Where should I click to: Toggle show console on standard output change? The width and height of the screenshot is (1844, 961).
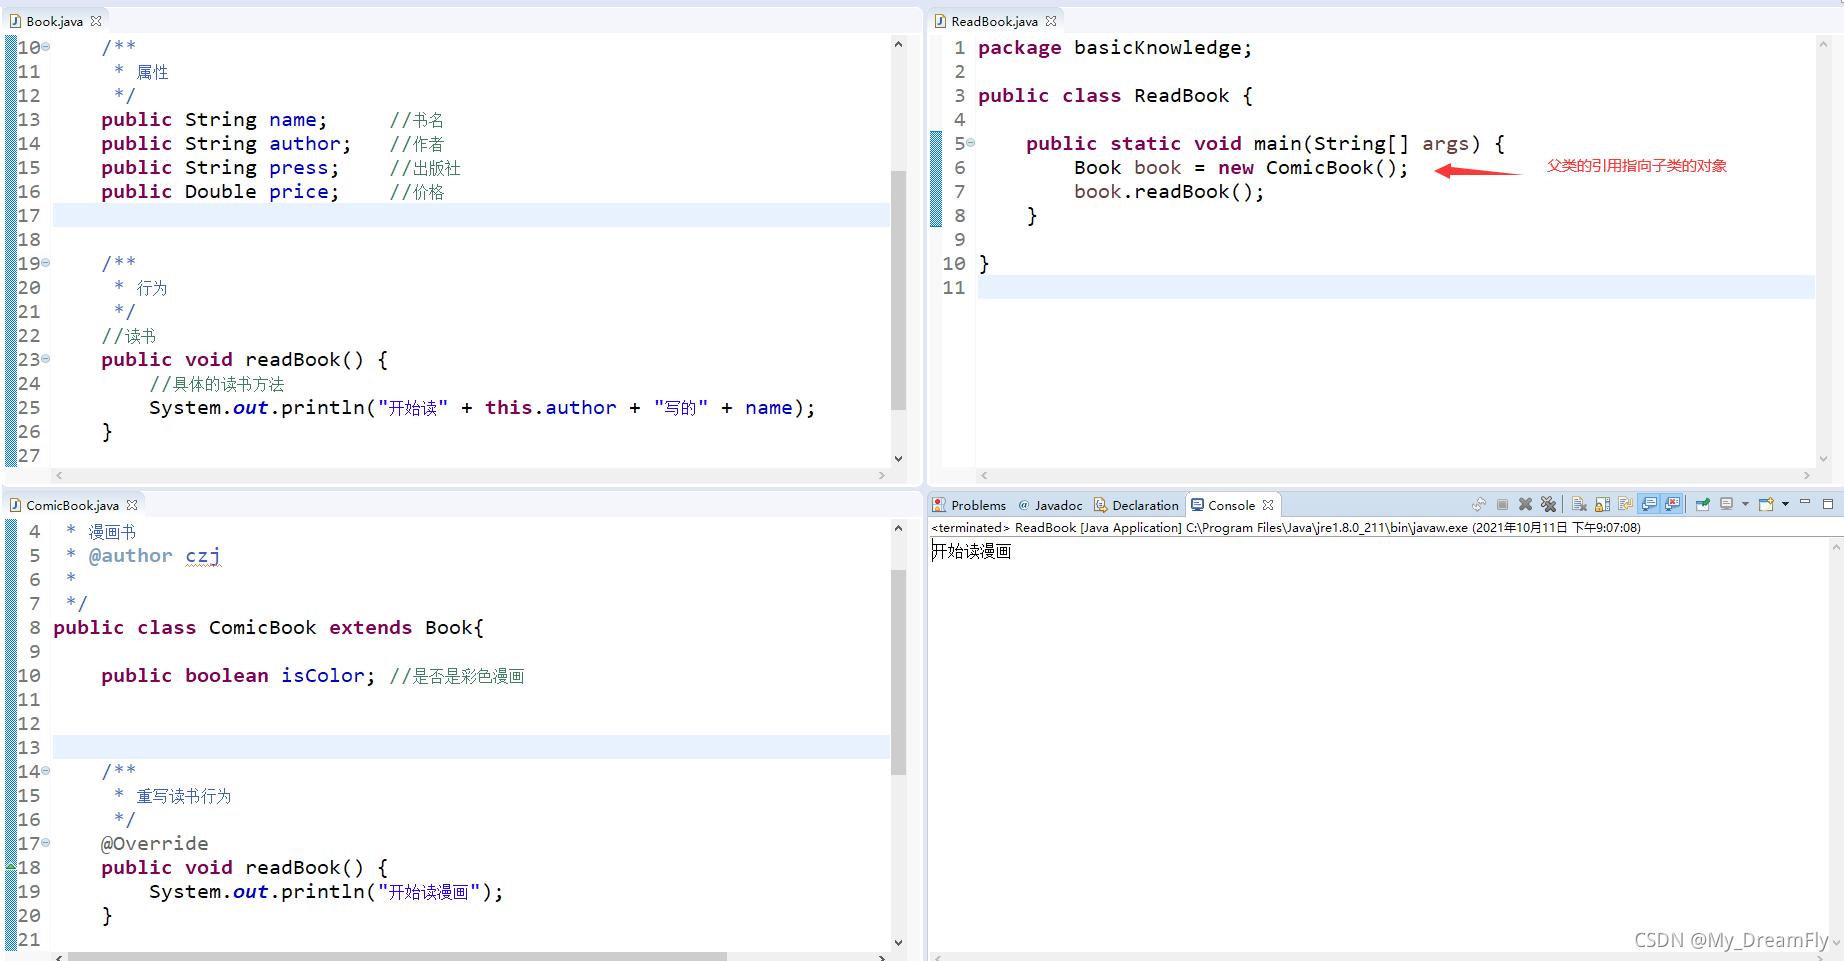[x=1649, y=504]
